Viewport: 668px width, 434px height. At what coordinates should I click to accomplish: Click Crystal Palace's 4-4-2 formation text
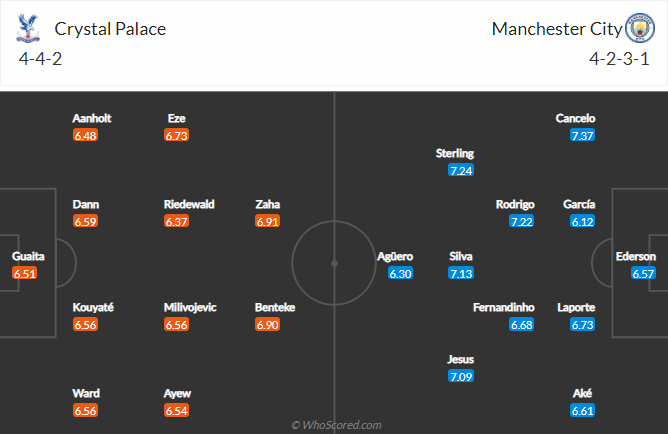[39, 58]
